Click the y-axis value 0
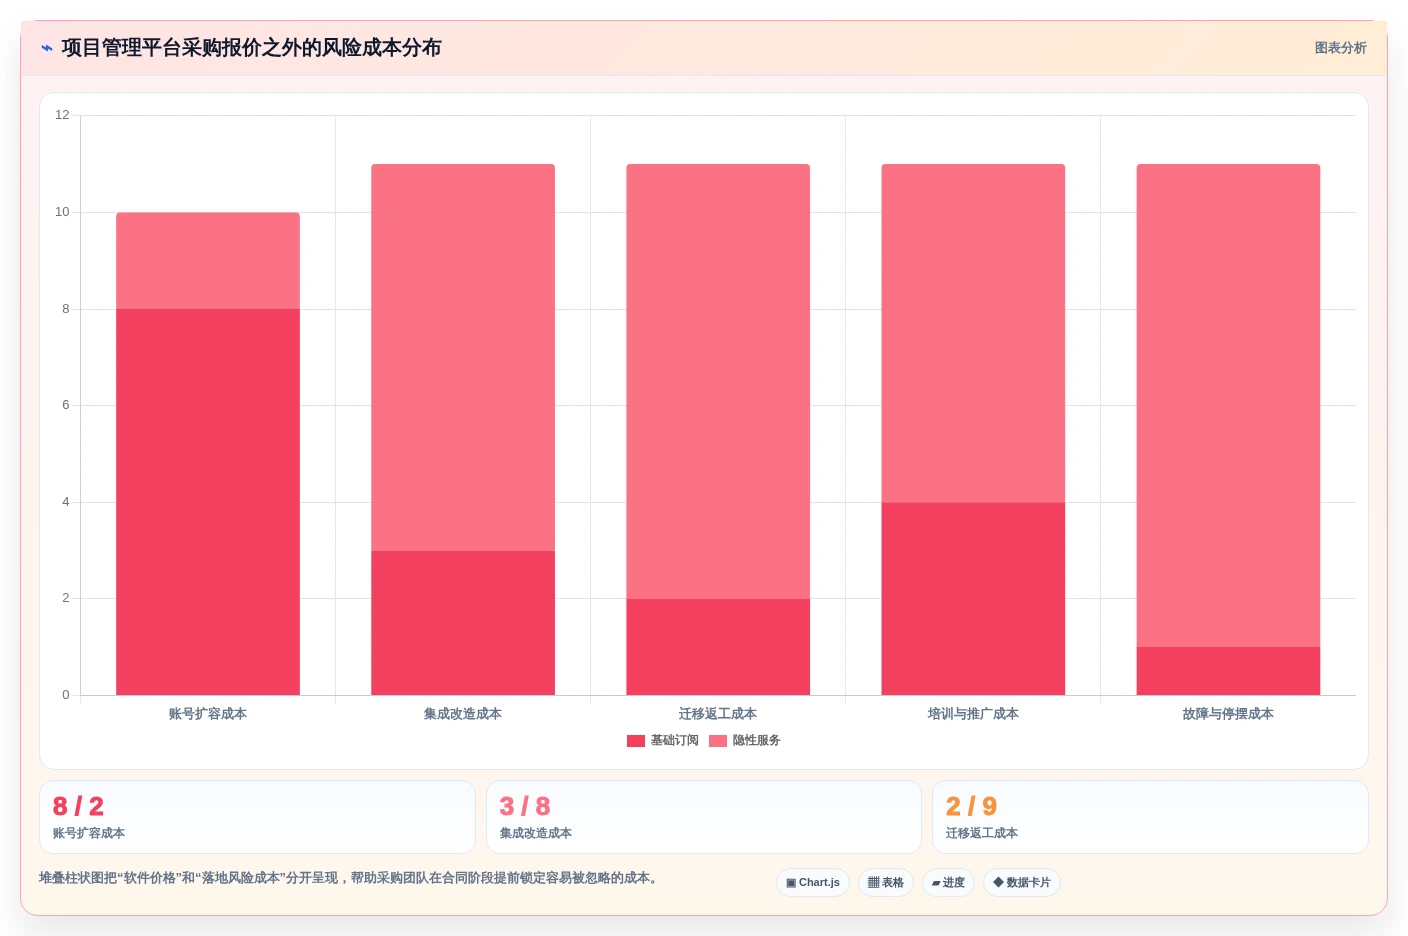Image resolution: width=1408 pixels, height=936 pixels. coord(66,695)
